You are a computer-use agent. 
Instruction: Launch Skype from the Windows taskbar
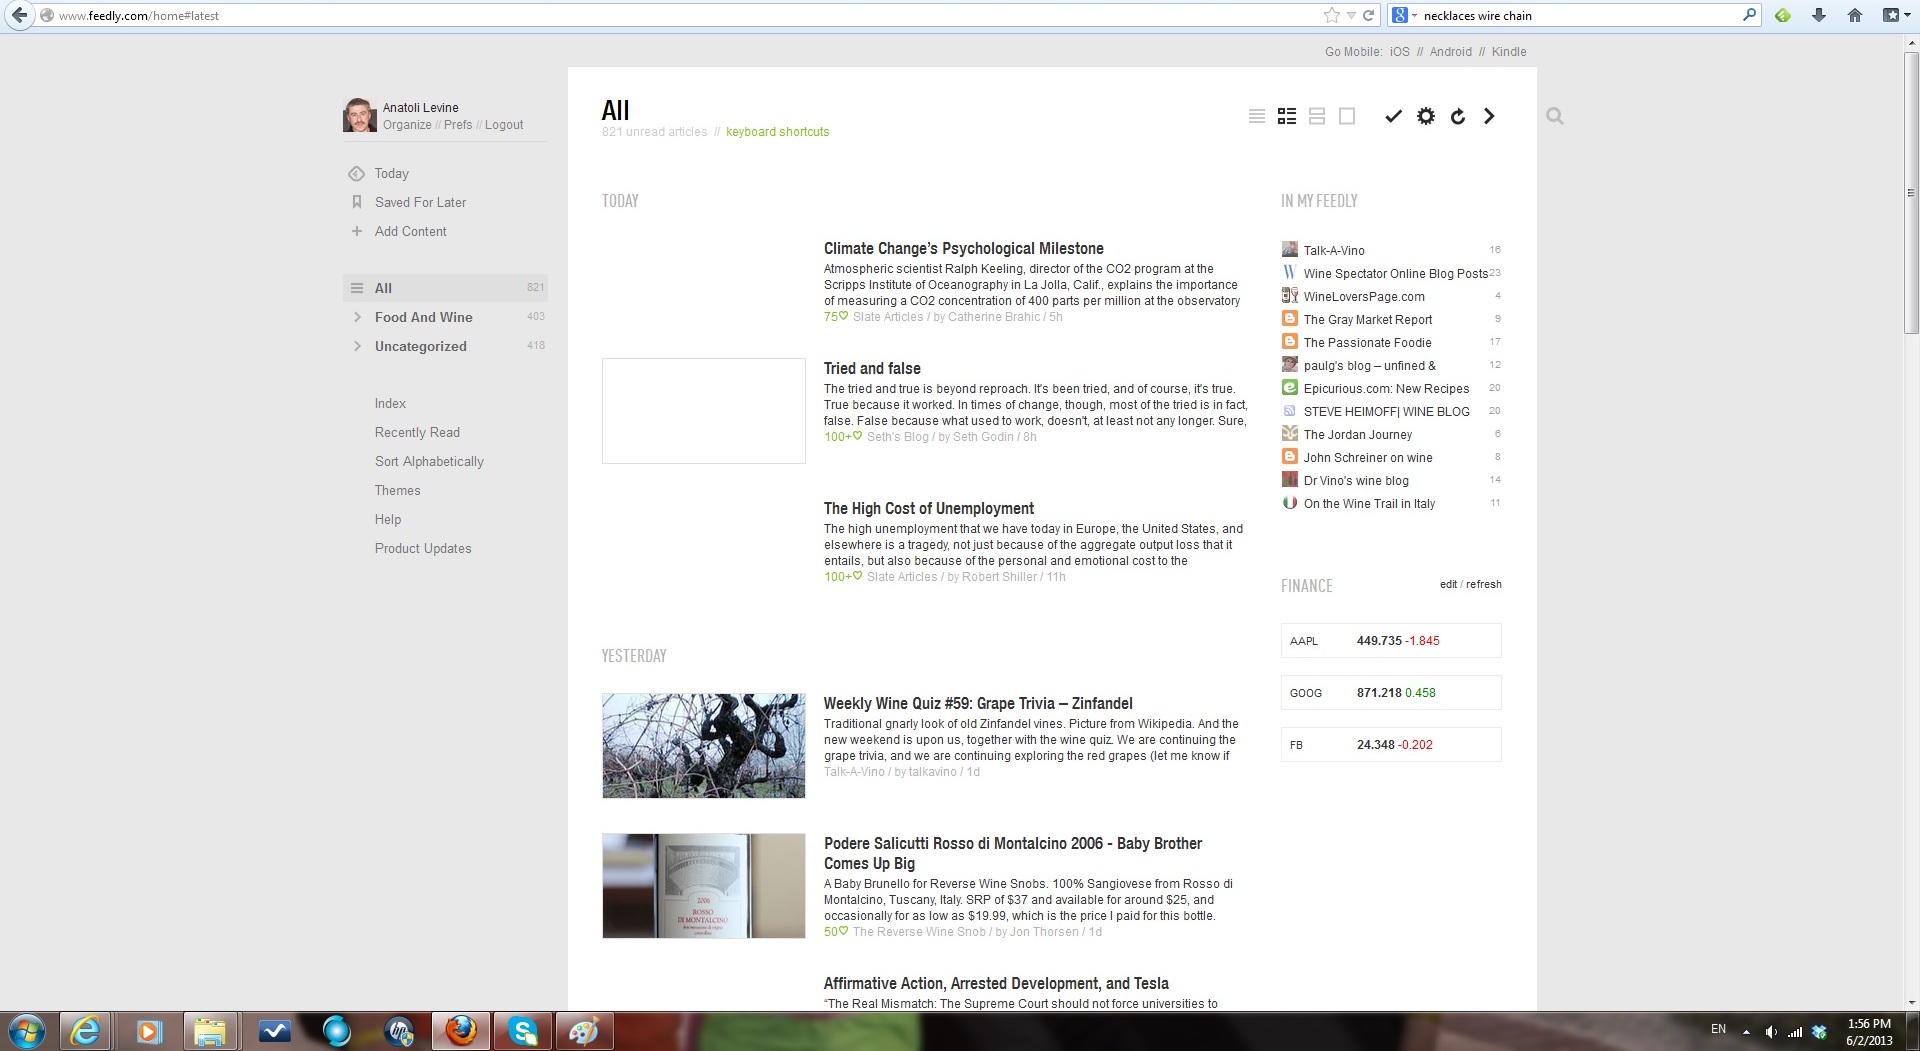(x=522, y=1030)
